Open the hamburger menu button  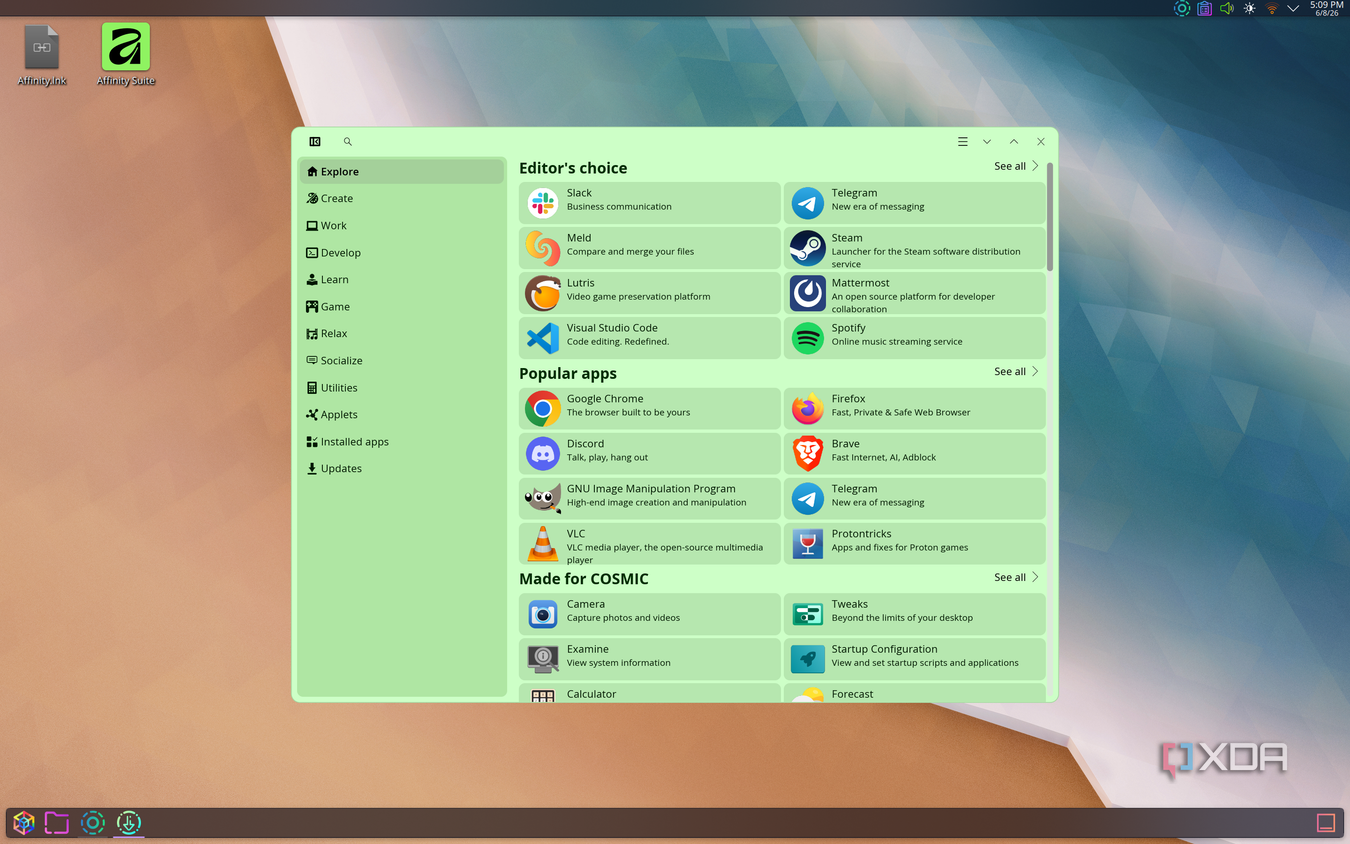(962, 142)
